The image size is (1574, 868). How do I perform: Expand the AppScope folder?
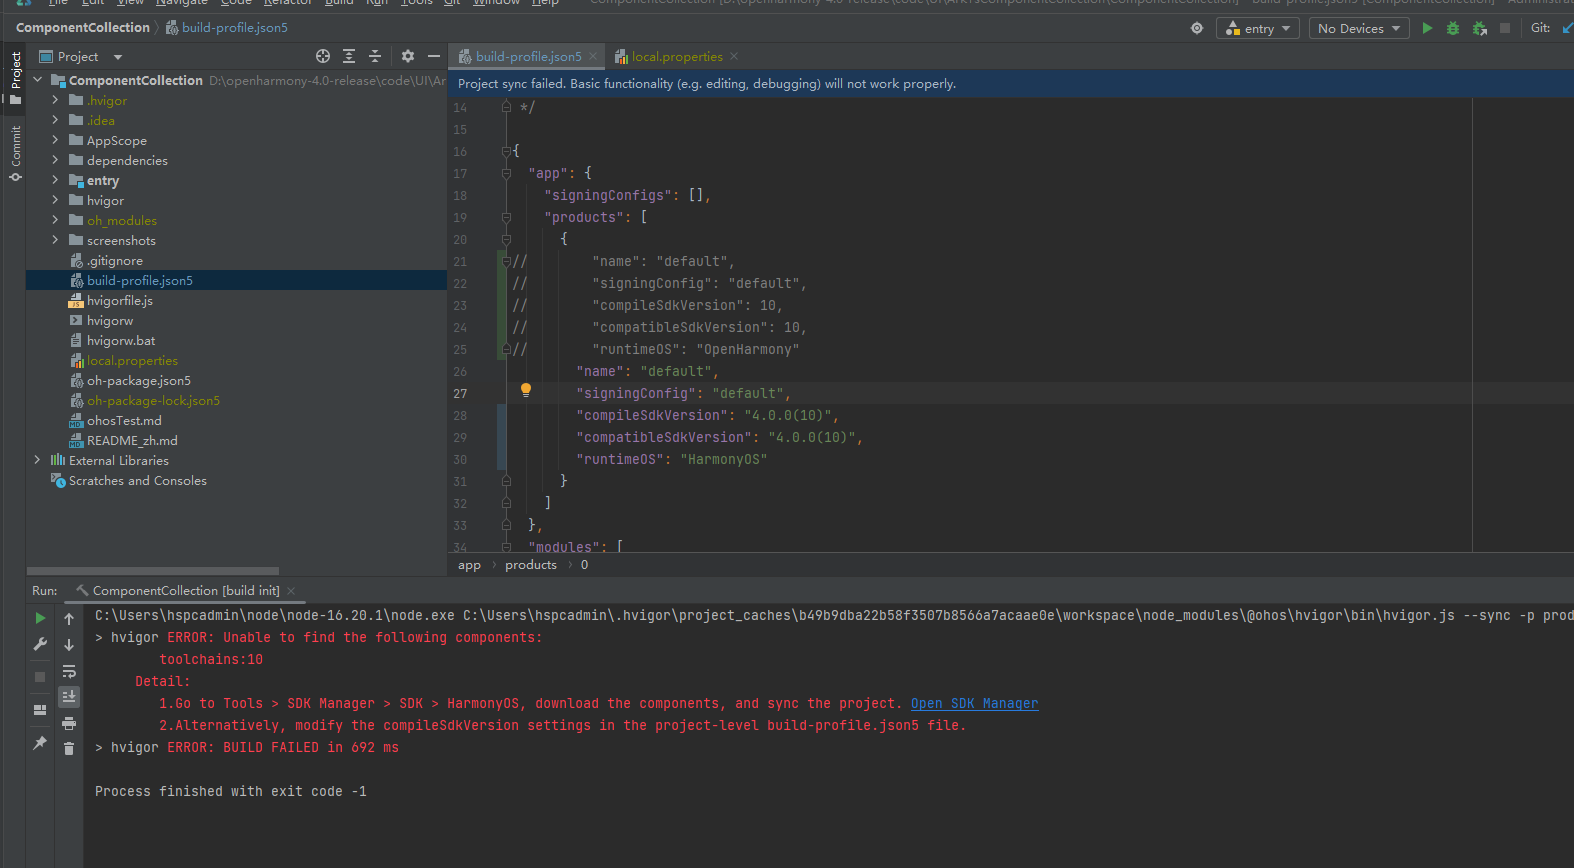pos(55,140)
